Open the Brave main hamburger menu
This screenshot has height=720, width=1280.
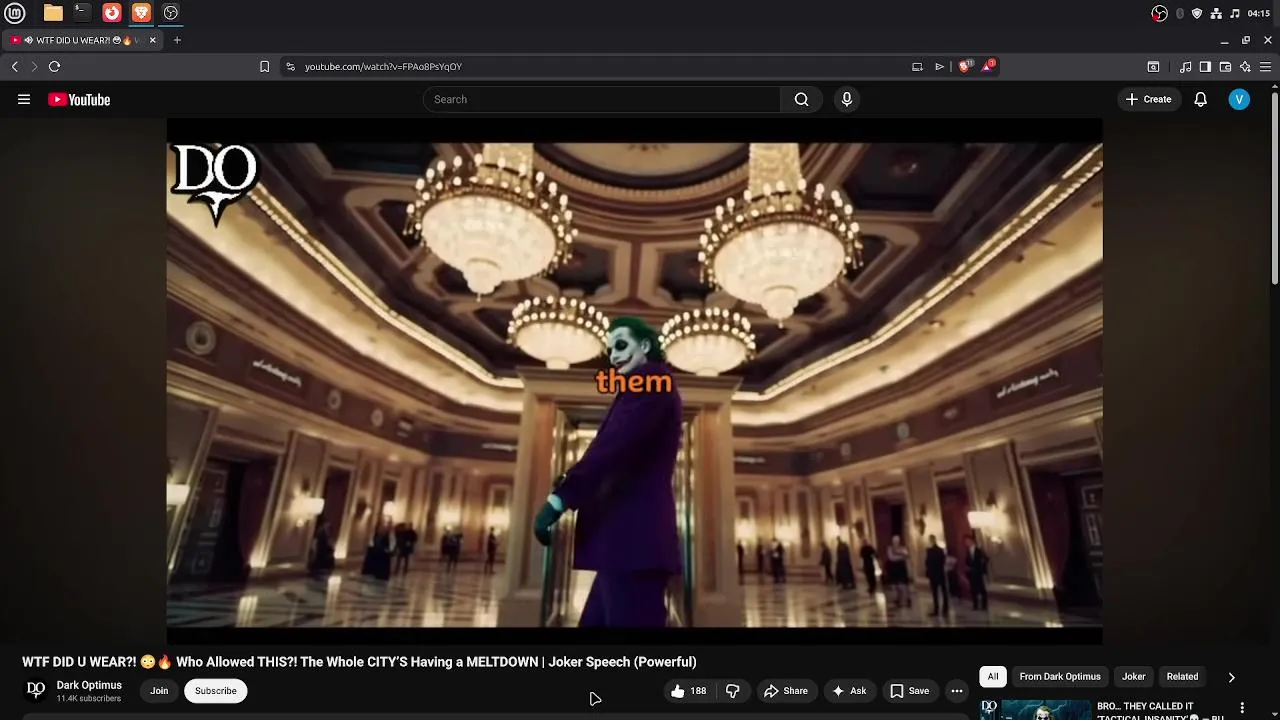point(1265,66)
